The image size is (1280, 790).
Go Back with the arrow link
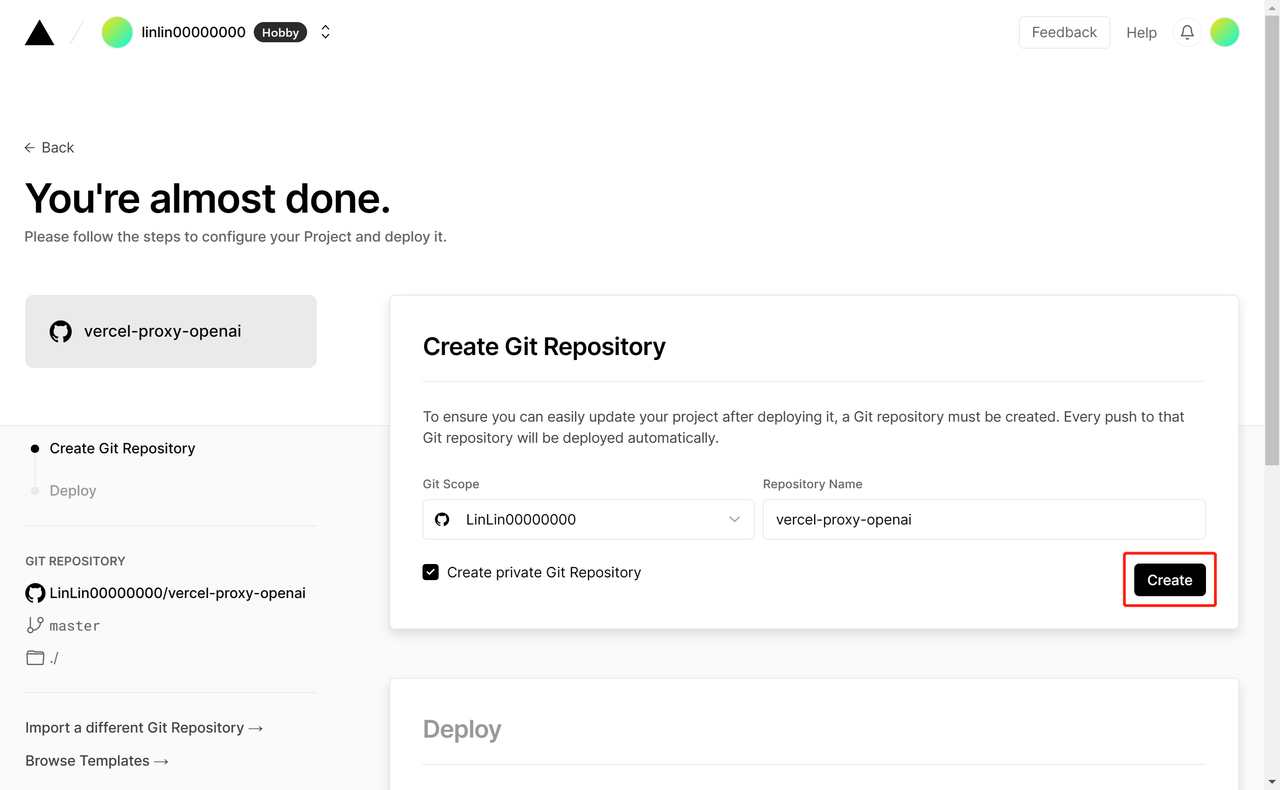click(49, 147)
